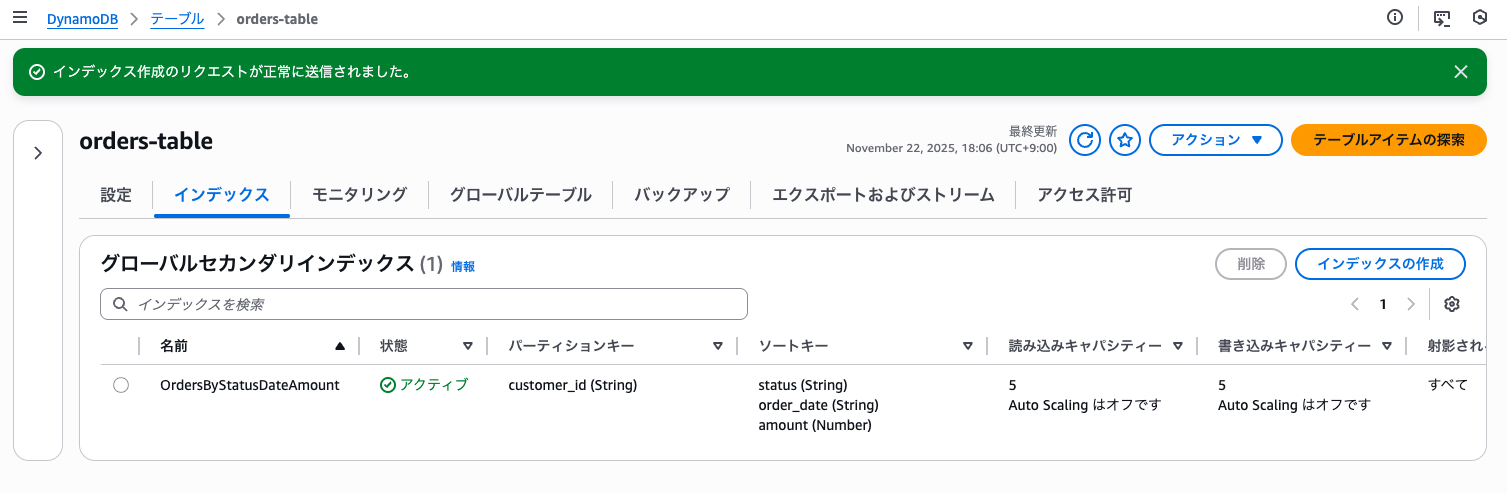Dismiss the green success notification banner

pos(1461,71)
